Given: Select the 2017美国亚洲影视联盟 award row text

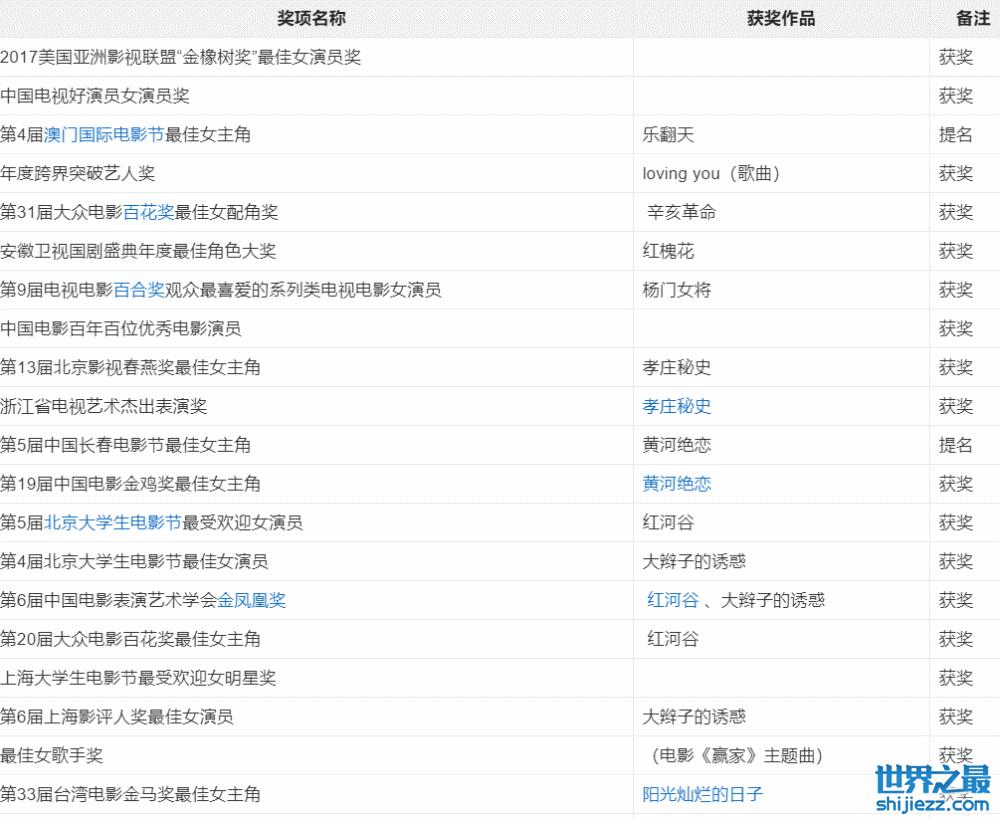Looking at the screenshot, I should pyautogui.click(x=180, y=57).
